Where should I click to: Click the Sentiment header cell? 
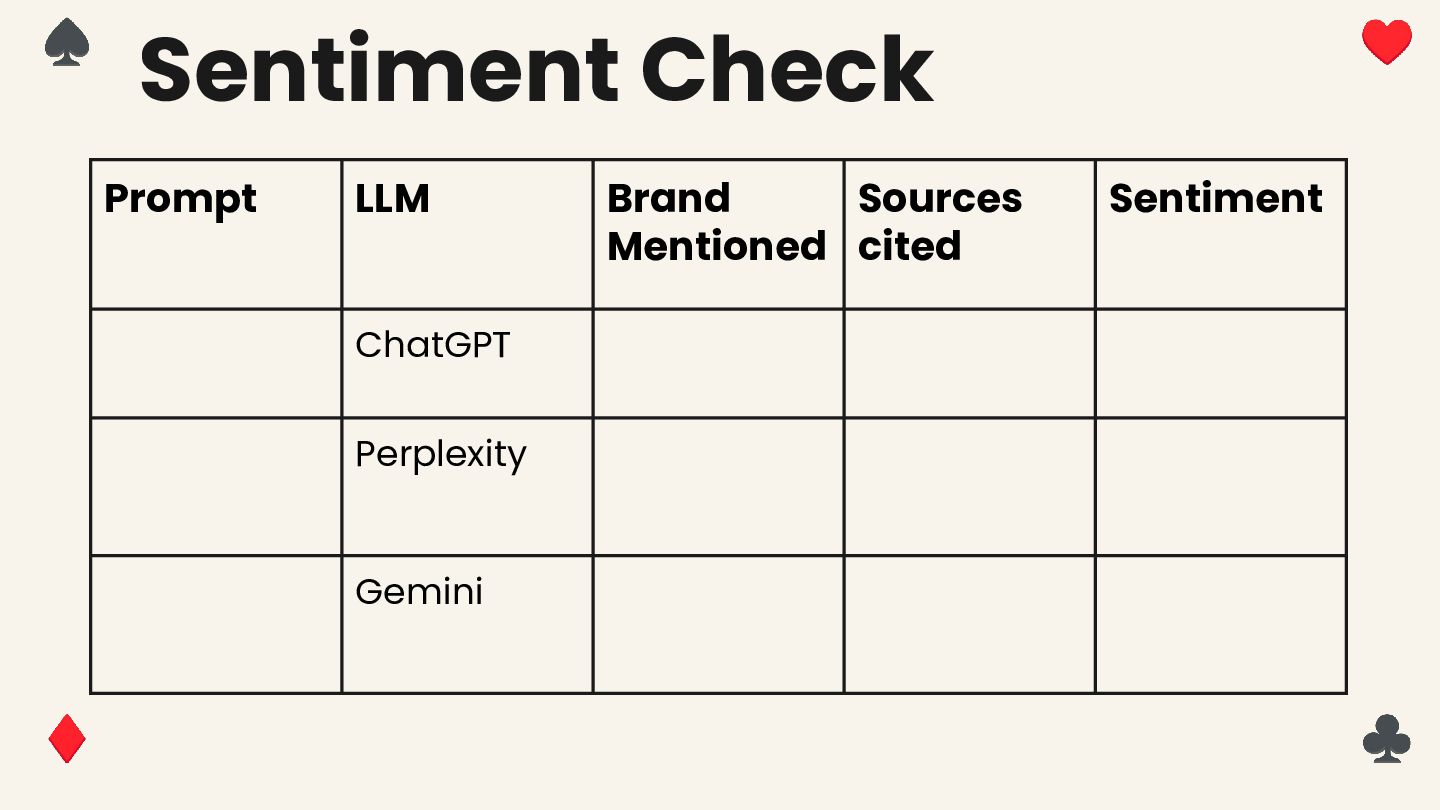(x=1220, y=234)
